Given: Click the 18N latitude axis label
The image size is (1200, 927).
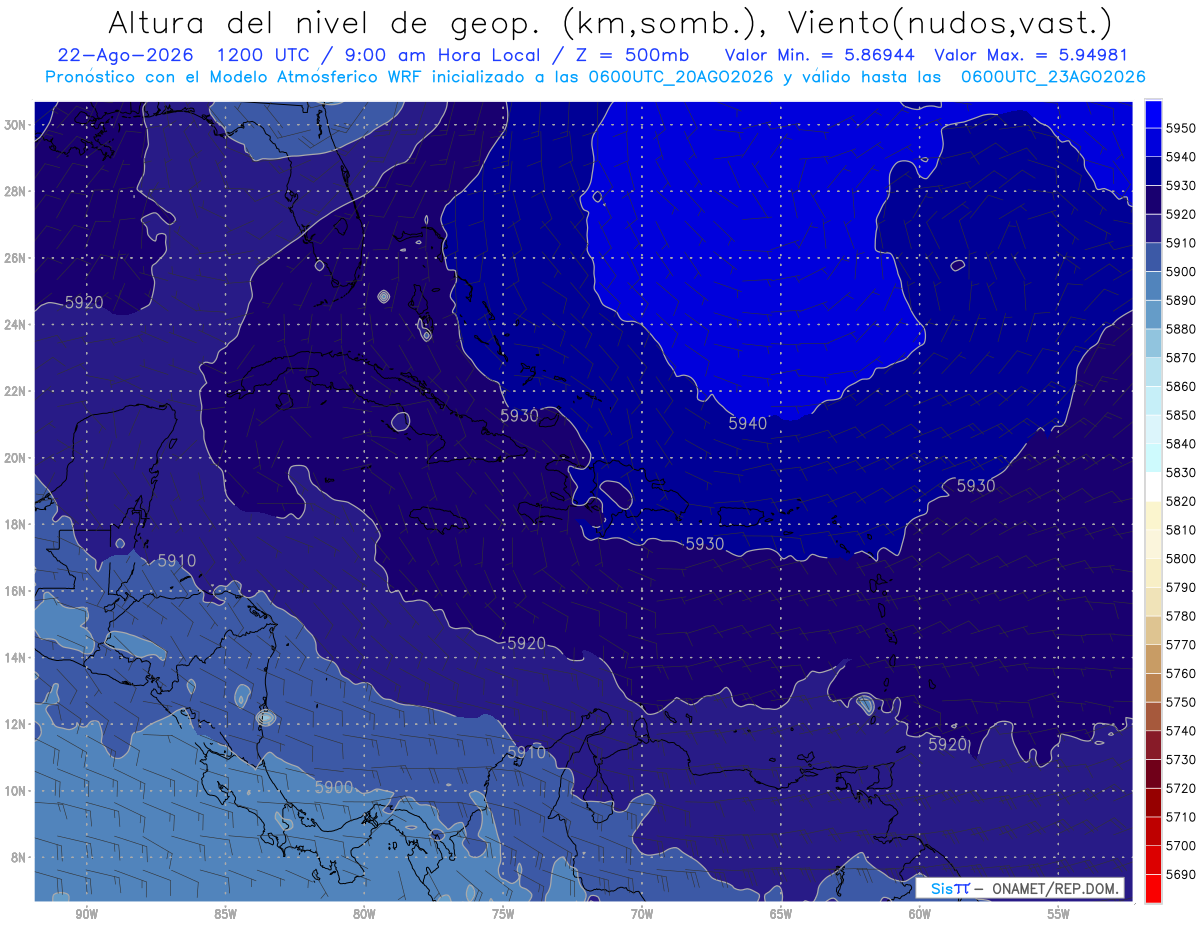Looking at the screenshot, I should (x=15, y=524).
